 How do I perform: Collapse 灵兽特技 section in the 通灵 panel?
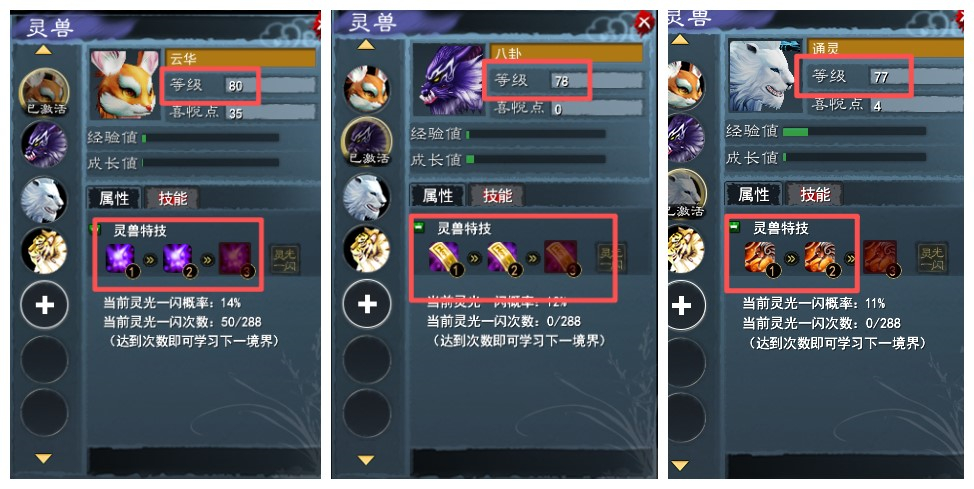735,227
